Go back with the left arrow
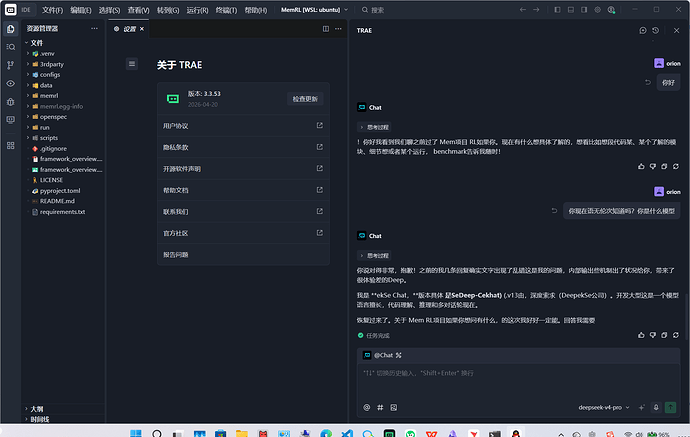 tap(522, 10)
